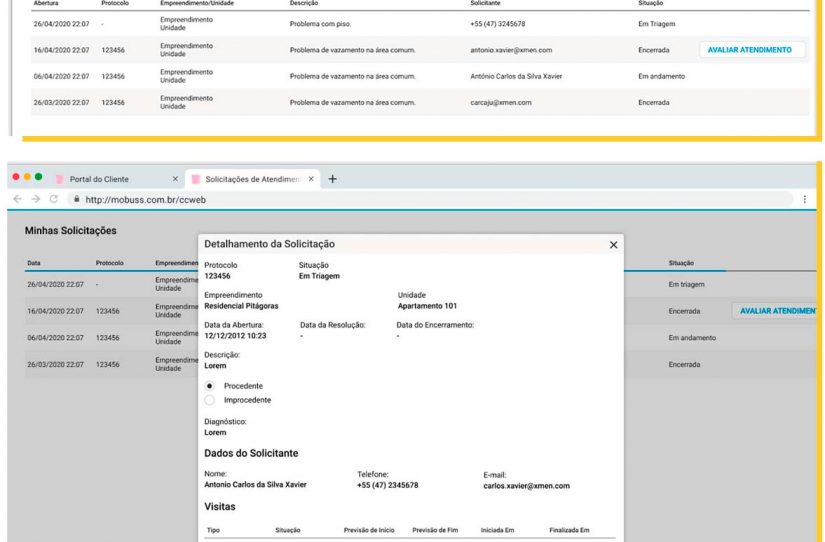Viewport: 825px width, 542px height.
Task: Click the Portal do Cliente tab favicon
Action: pyautogui.click(x=59, y=179)
